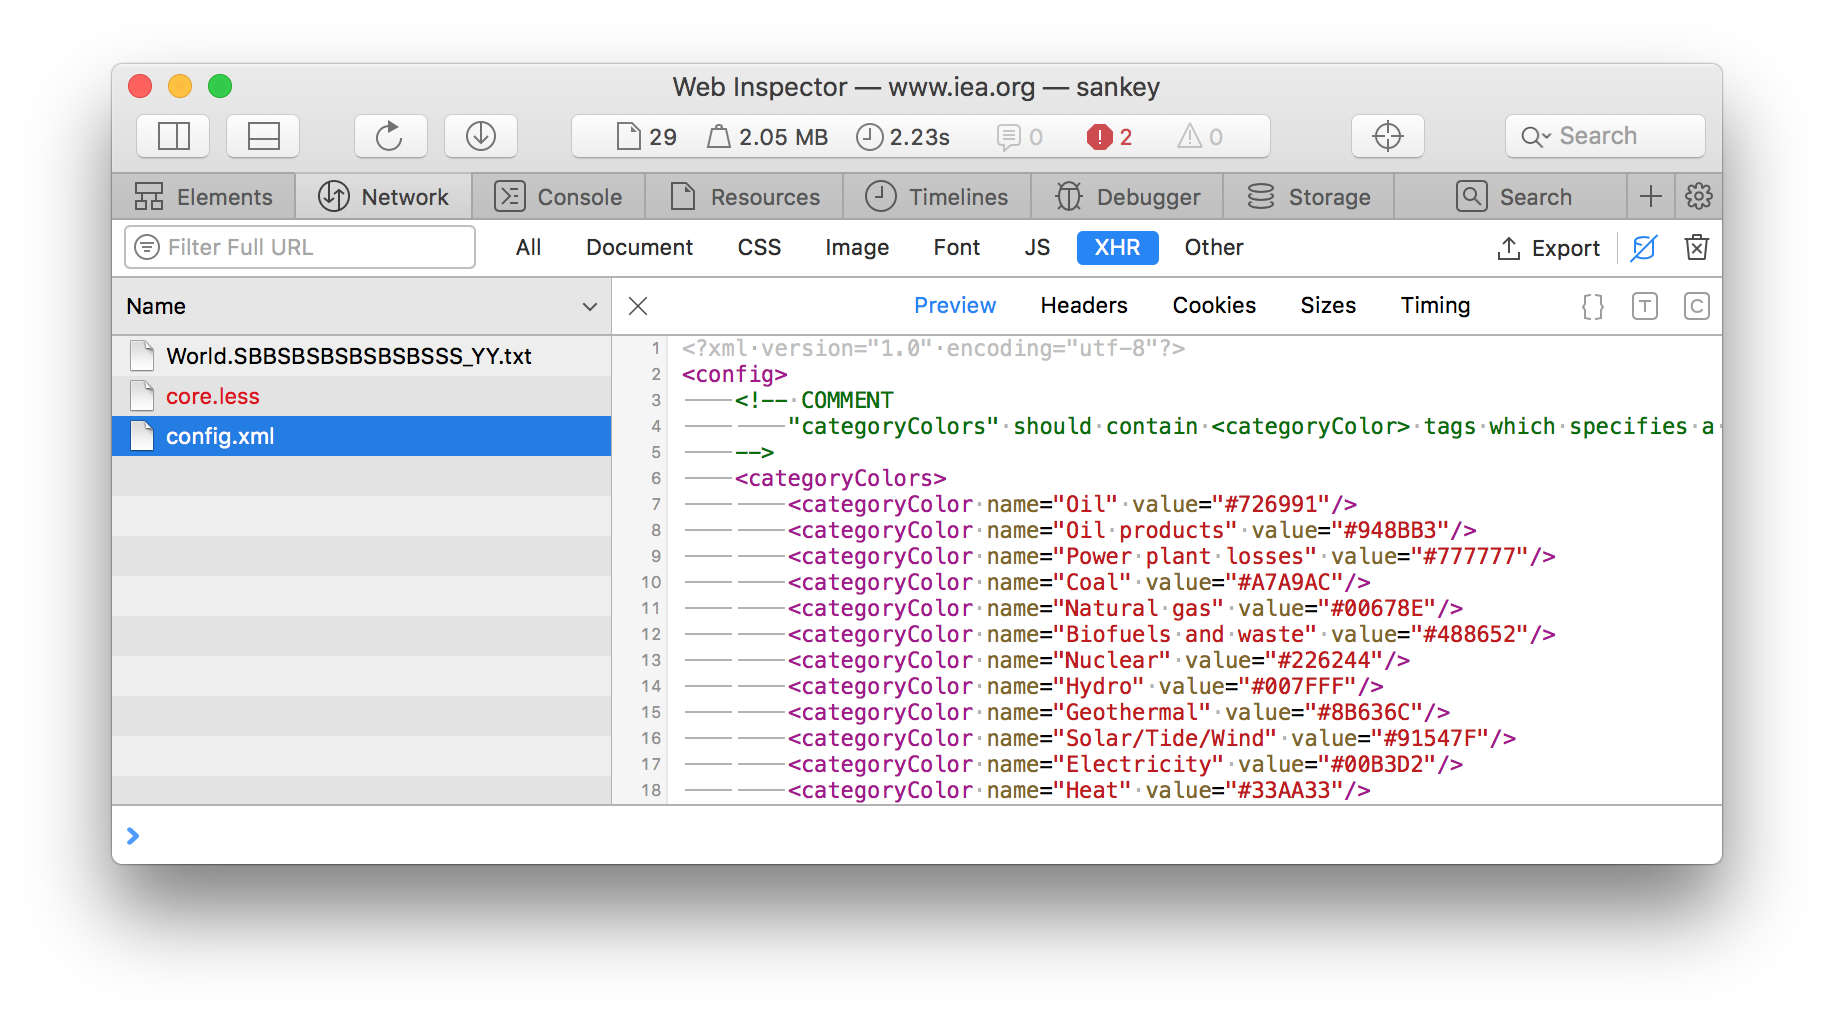
Task: Close the resource detail view
Action: [638, 306]
